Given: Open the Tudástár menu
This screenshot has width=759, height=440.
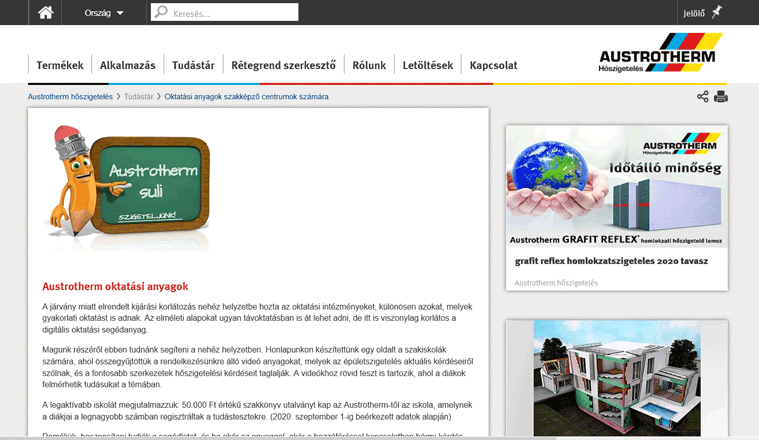Looking at the screenshot, I should [x=193, y=65].
